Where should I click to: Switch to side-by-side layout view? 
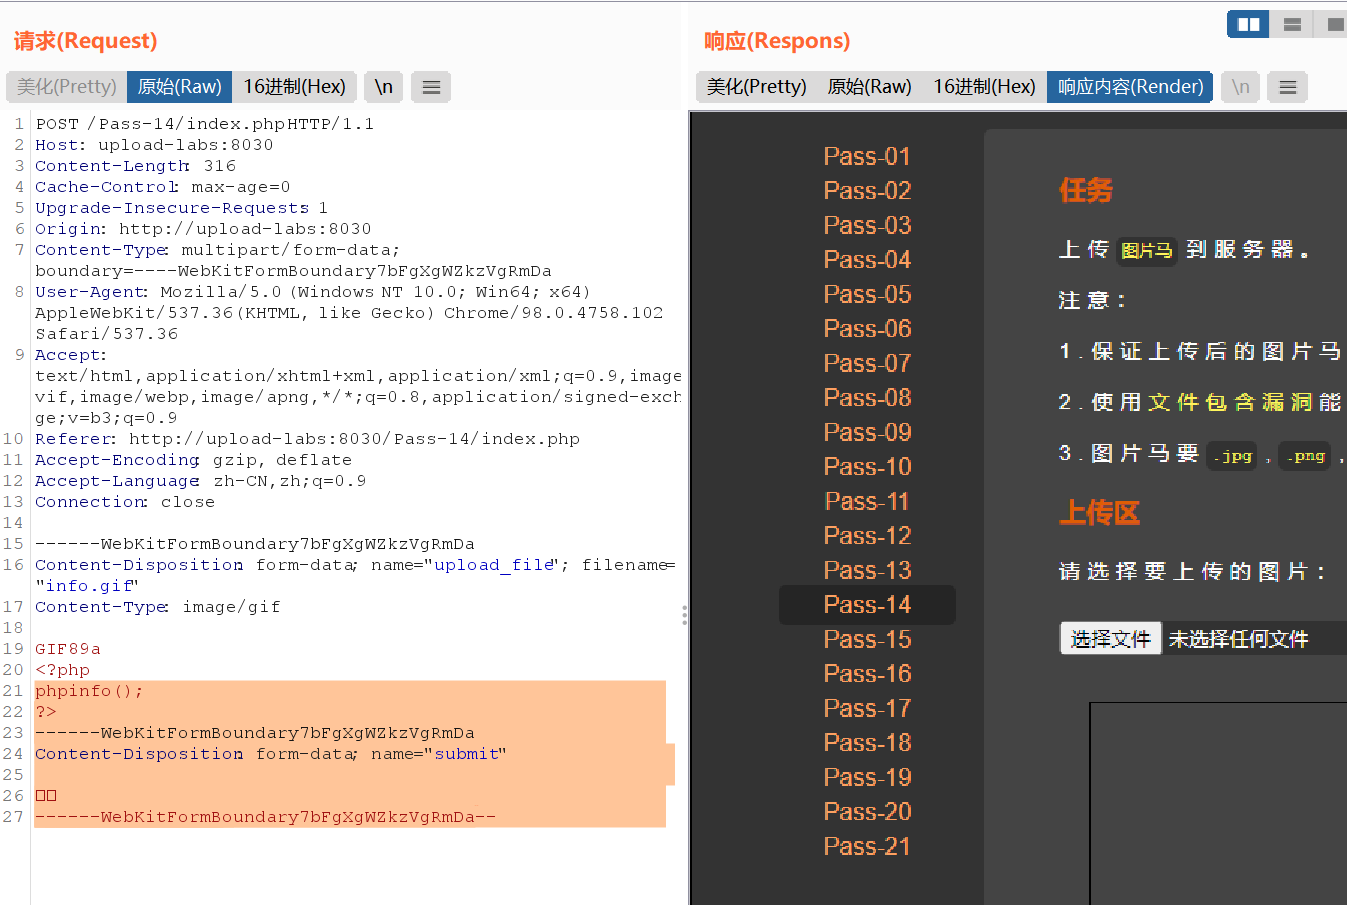1248,24
